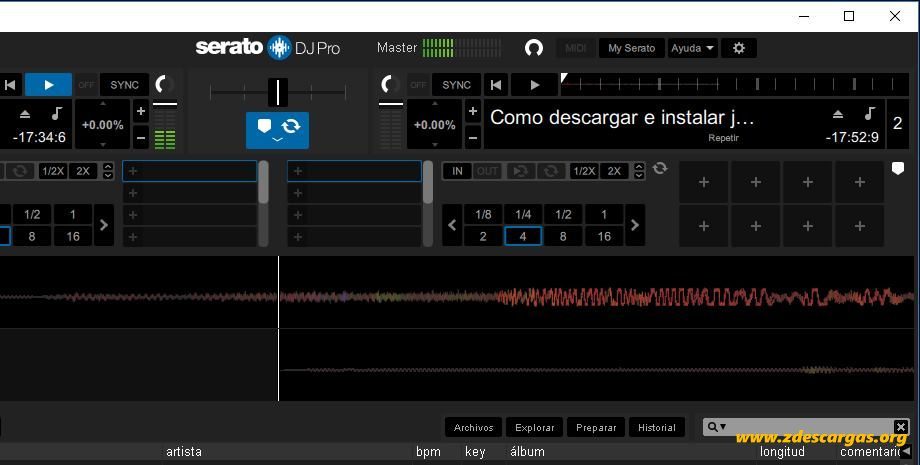
Task: Toggle the MIDI button
Action: 576,48
